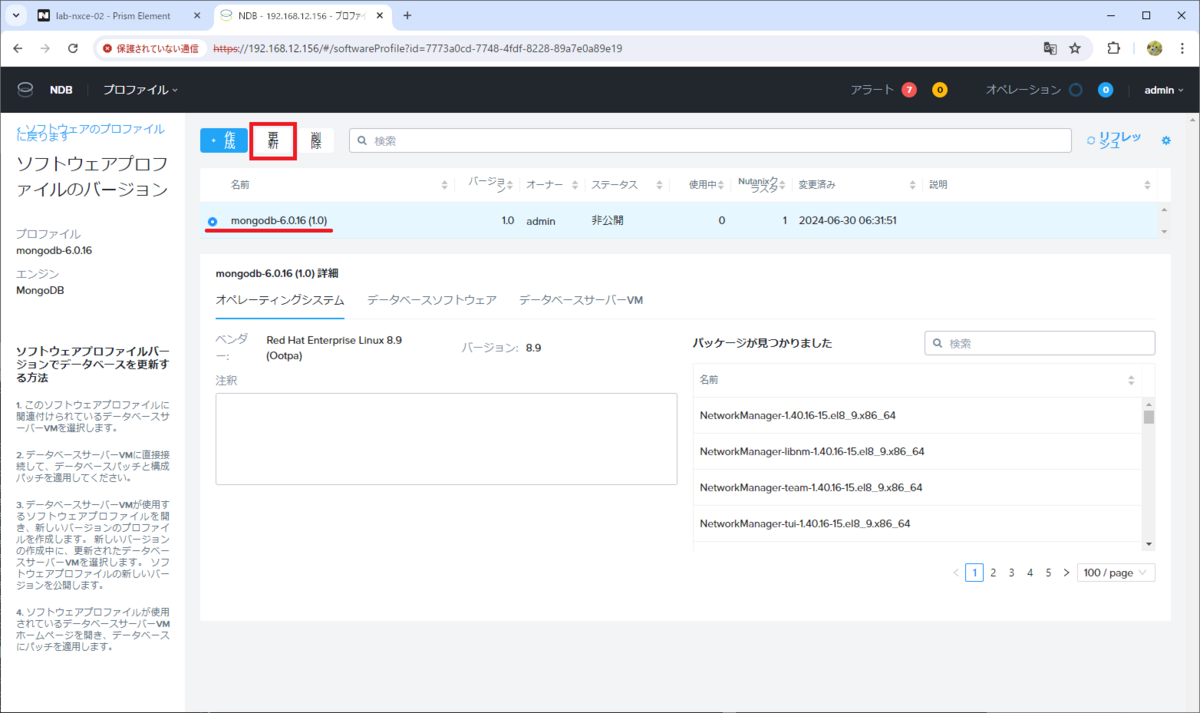Go to the previous page arrow

(955, 573)
